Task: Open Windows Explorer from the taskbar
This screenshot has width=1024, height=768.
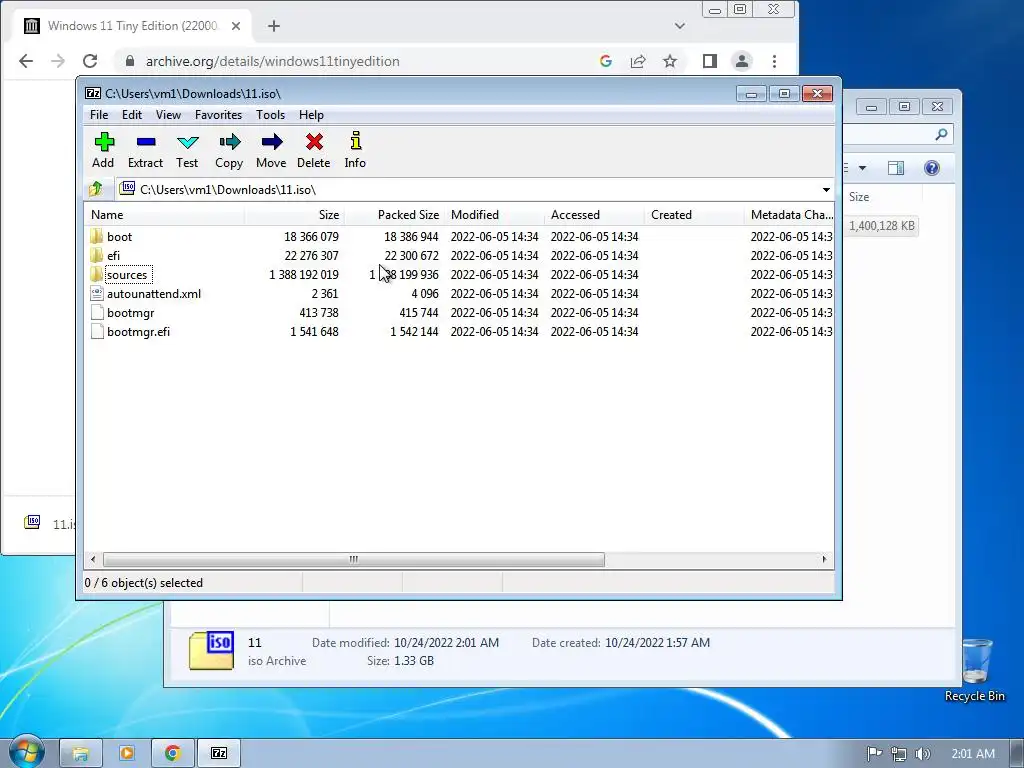Action: (x=80, y=754)
